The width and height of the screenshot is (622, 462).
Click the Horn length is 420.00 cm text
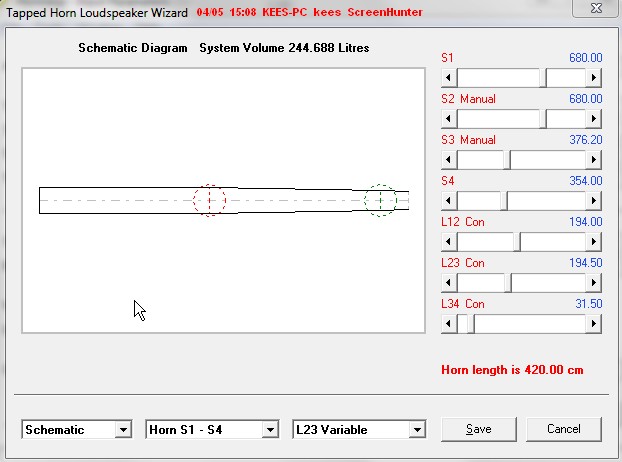click(x=512, y=370)
